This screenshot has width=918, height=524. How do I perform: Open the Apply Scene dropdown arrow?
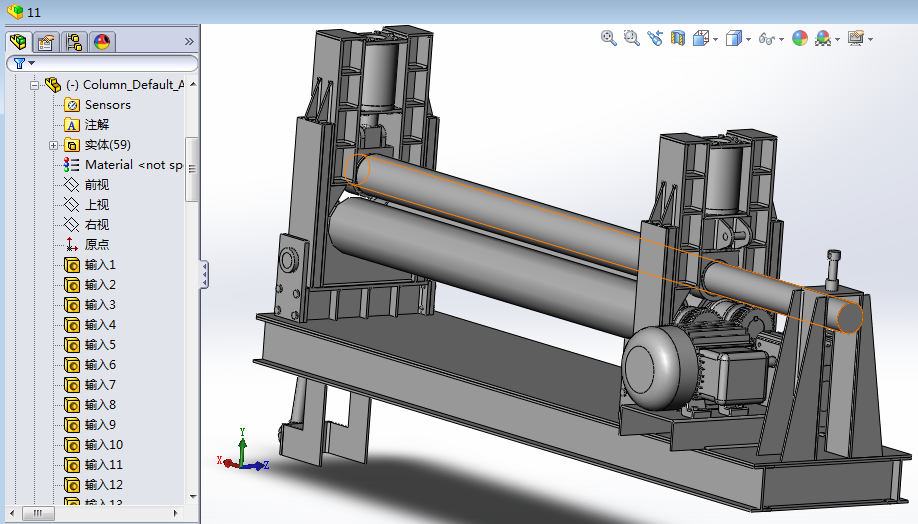coord(838,40)
